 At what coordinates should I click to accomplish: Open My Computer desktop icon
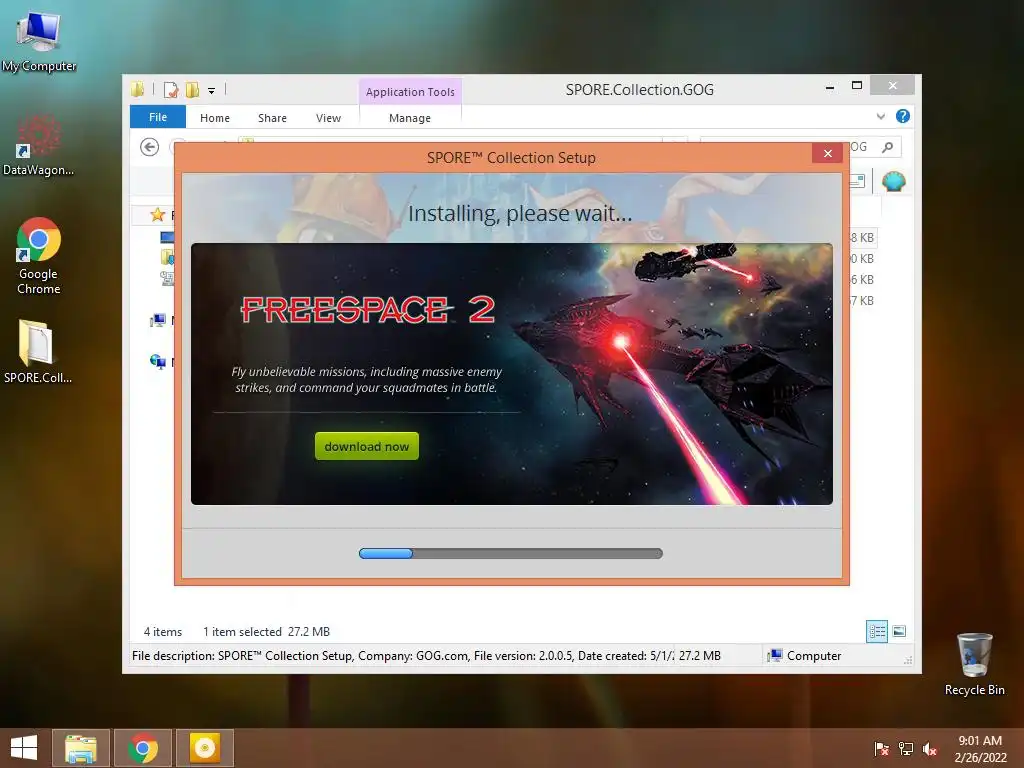click(39, 41)
